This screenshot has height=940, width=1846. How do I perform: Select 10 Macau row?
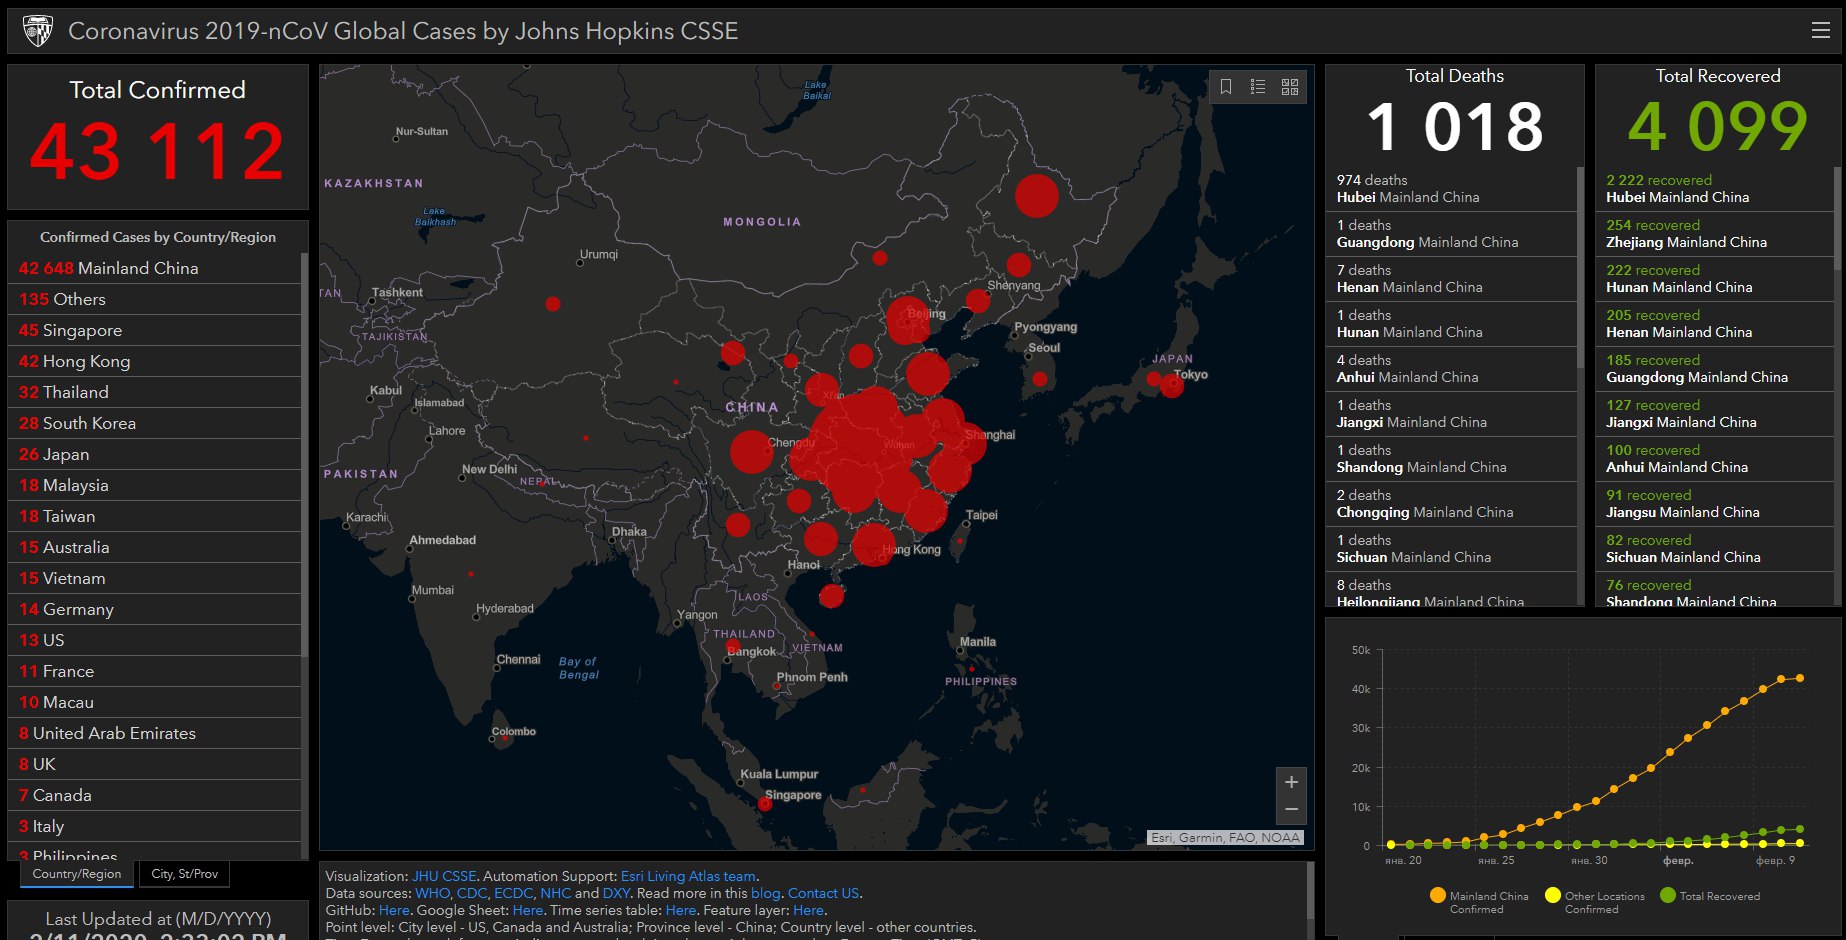click(155, 702)
